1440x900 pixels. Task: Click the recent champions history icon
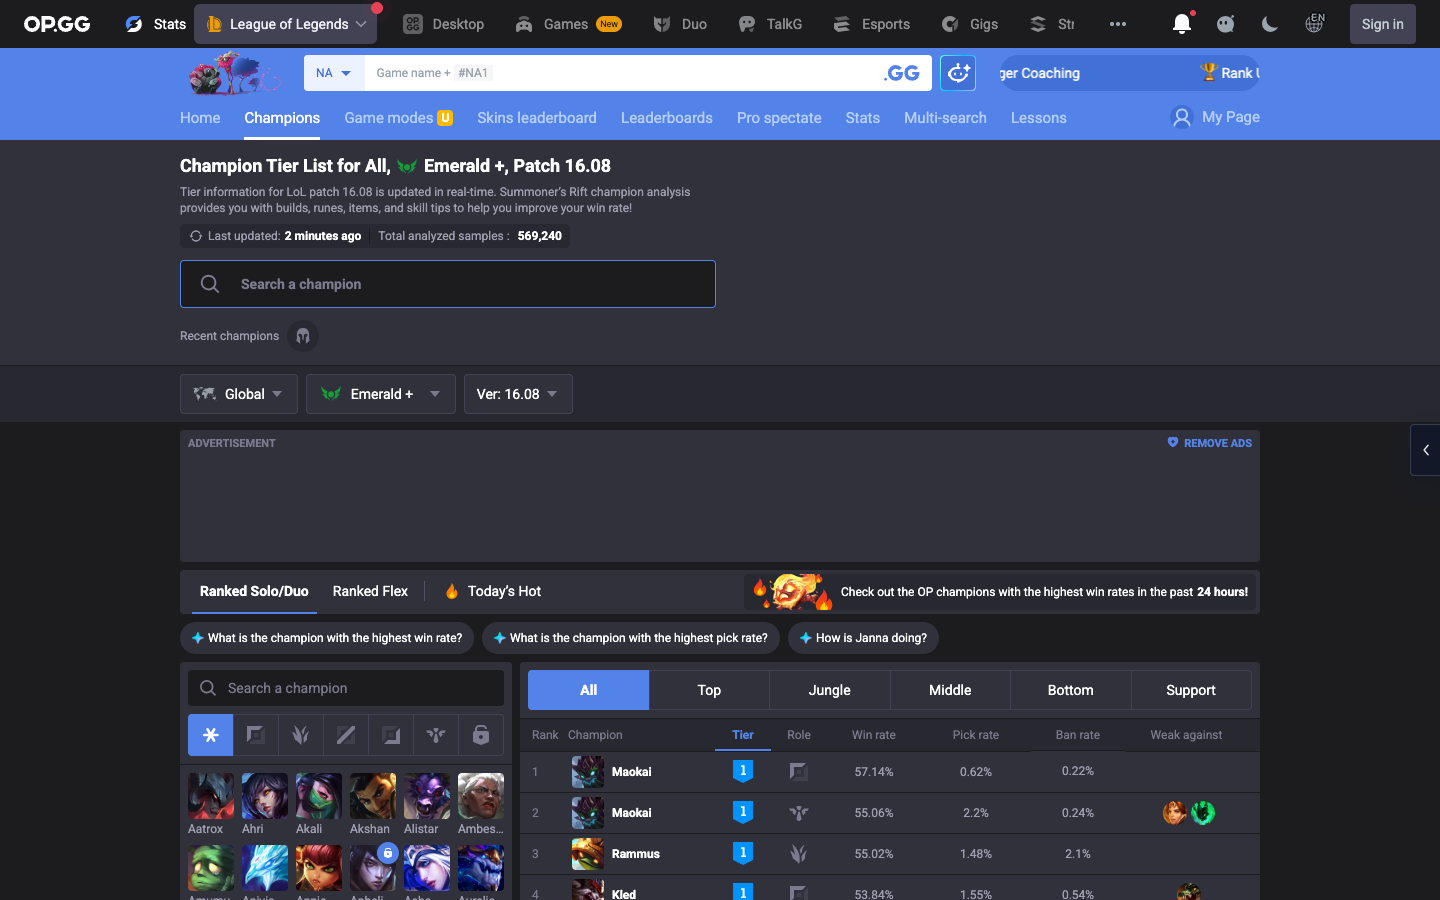tap(302, 336)
